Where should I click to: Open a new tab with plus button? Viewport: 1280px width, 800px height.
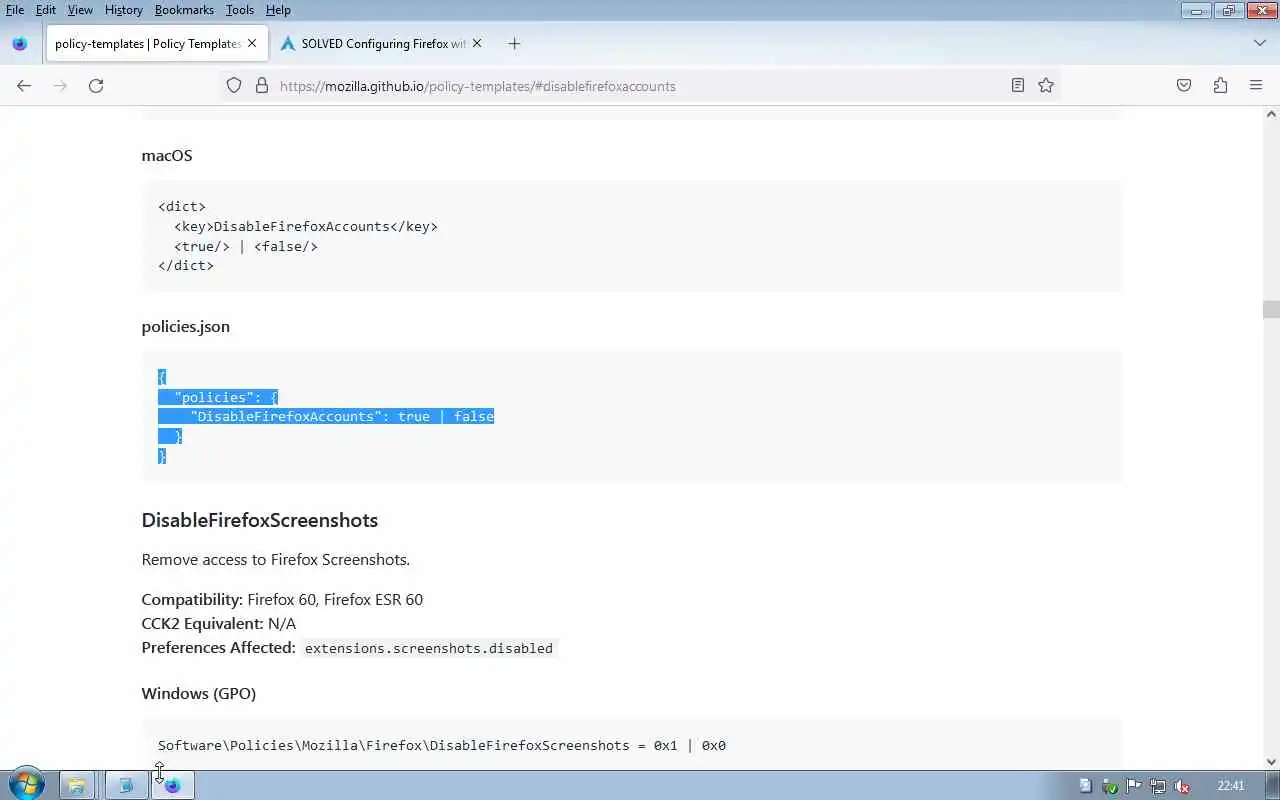(x=514, y=44)
